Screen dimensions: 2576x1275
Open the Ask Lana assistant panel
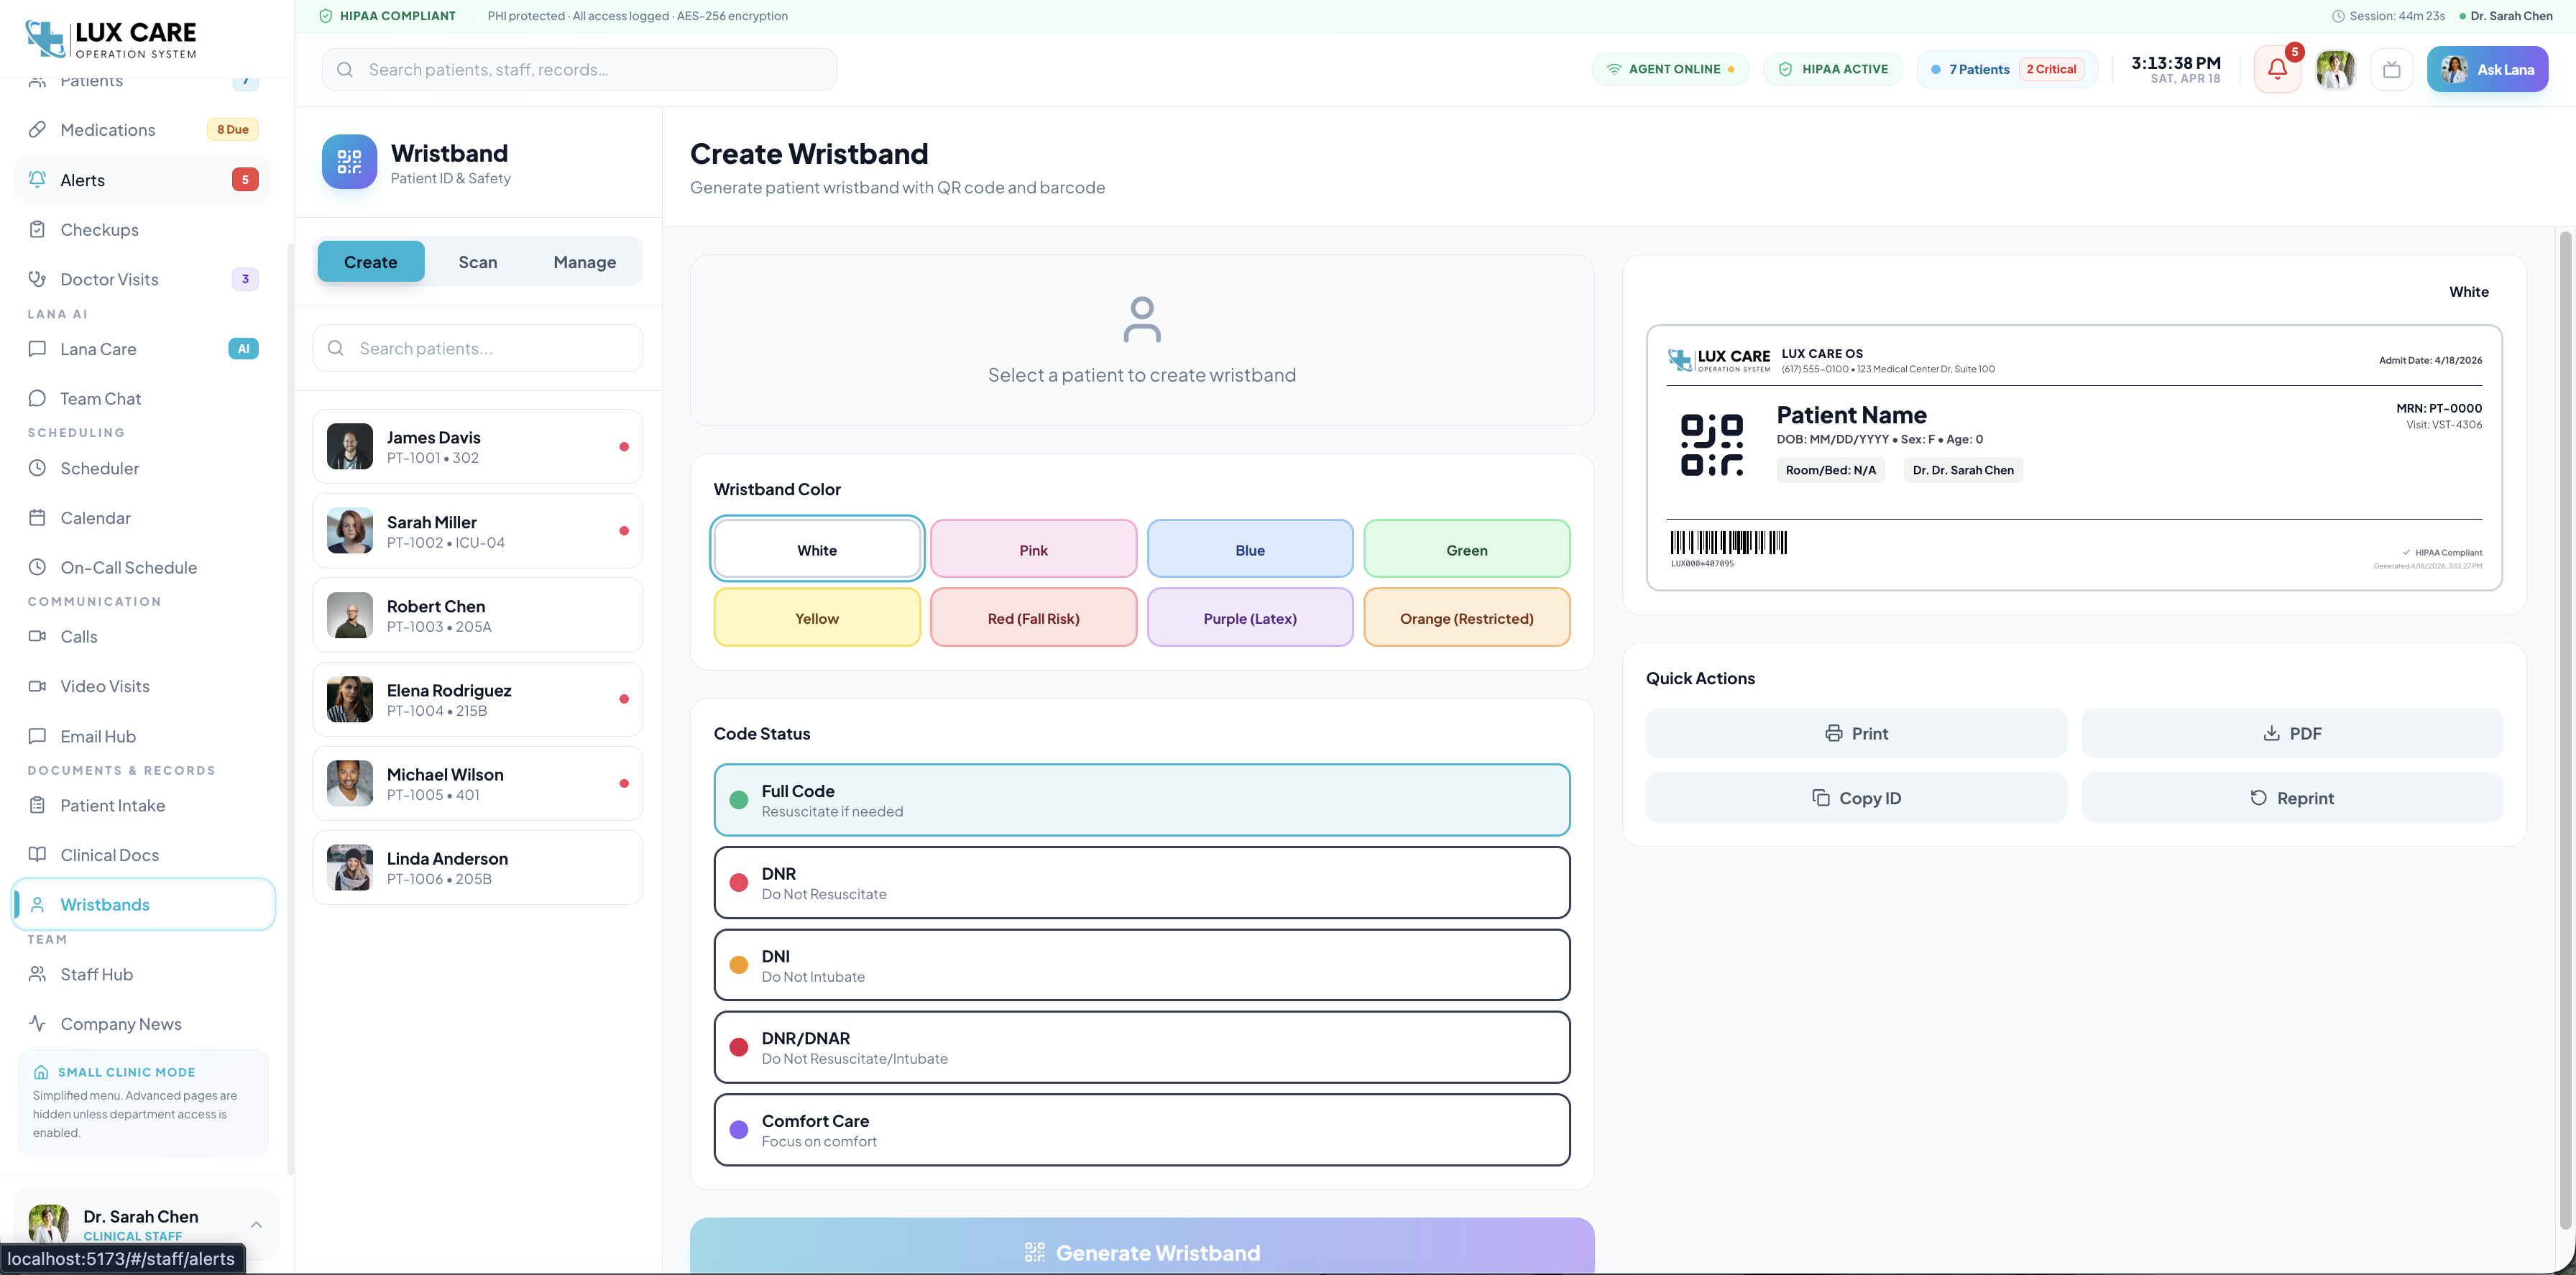point(2487,69)
